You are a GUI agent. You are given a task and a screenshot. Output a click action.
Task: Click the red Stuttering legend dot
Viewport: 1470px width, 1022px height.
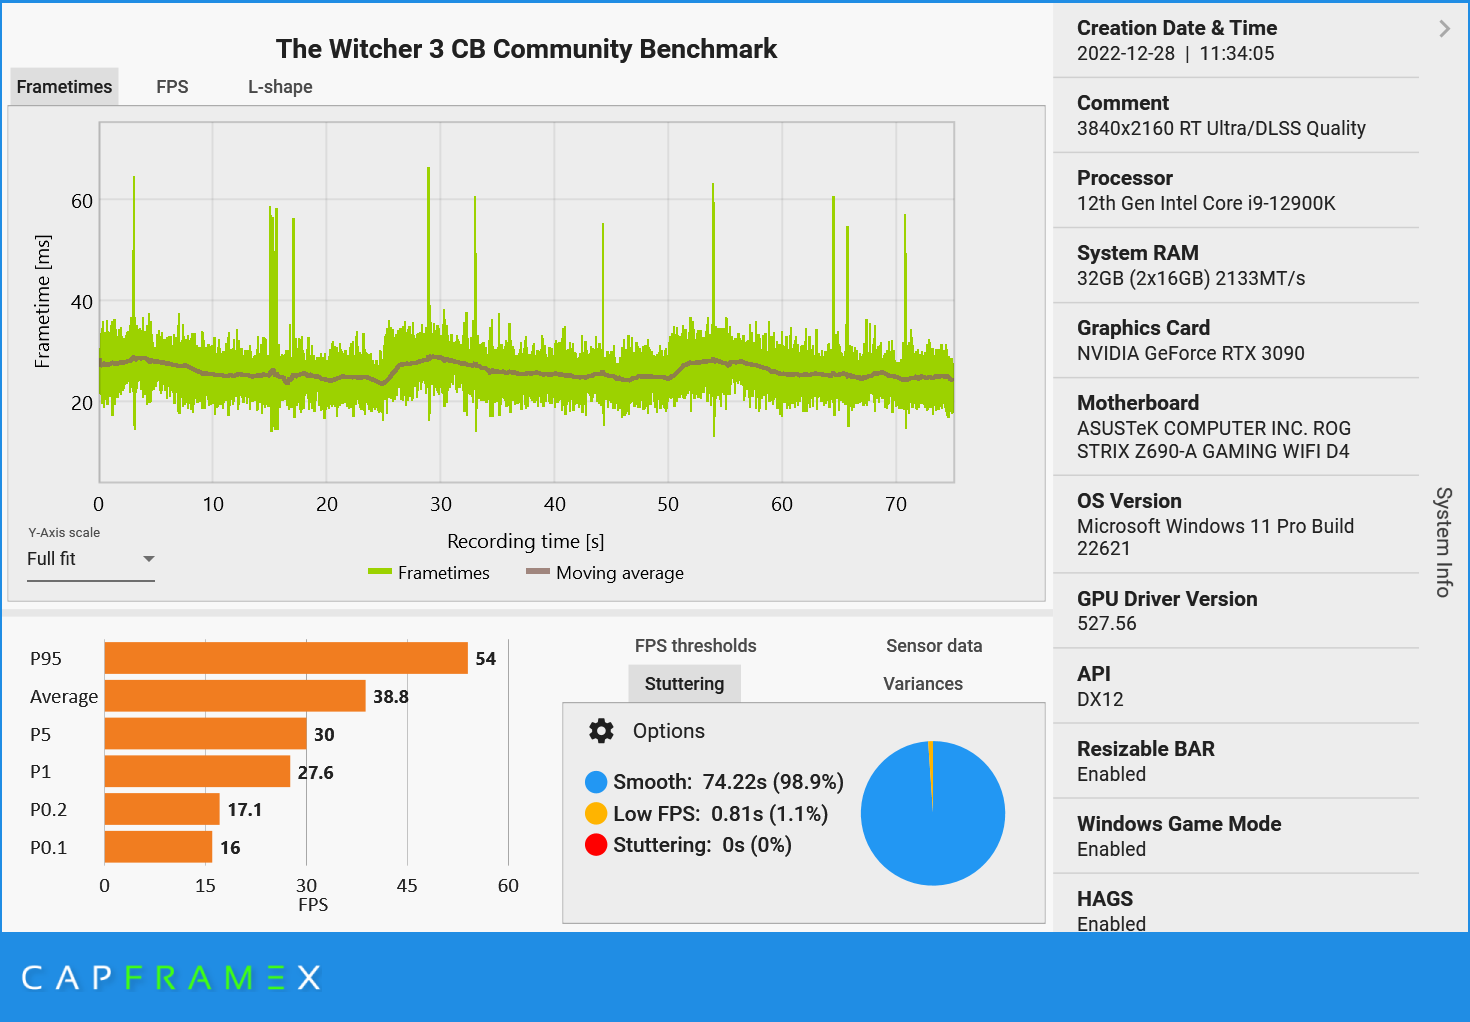[597, 845]
